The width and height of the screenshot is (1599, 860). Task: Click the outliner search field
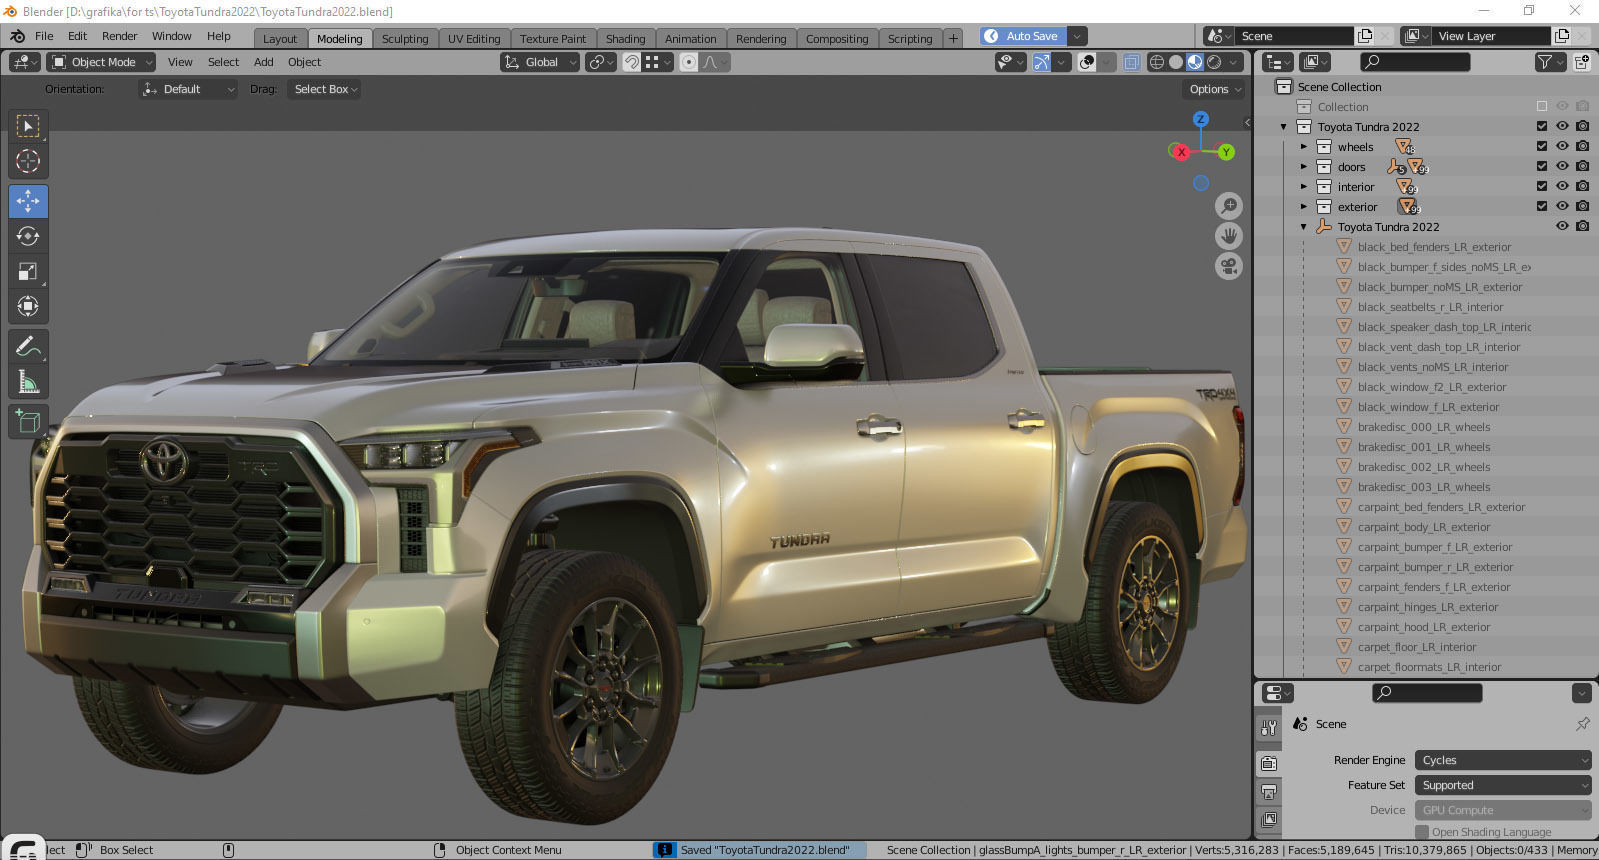(x=1416, y=62)
